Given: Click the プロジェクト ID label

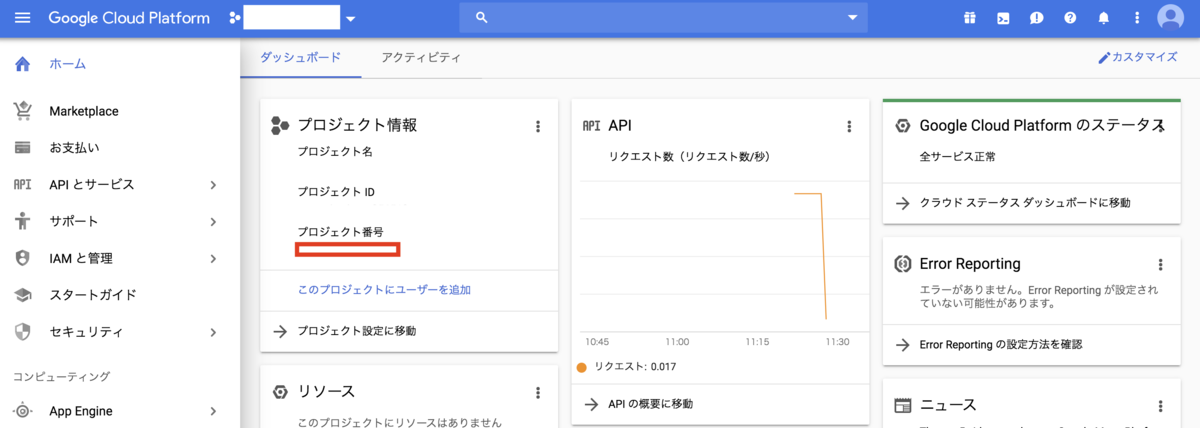Looking at the screenshot, I should click(x=336, y=192).
